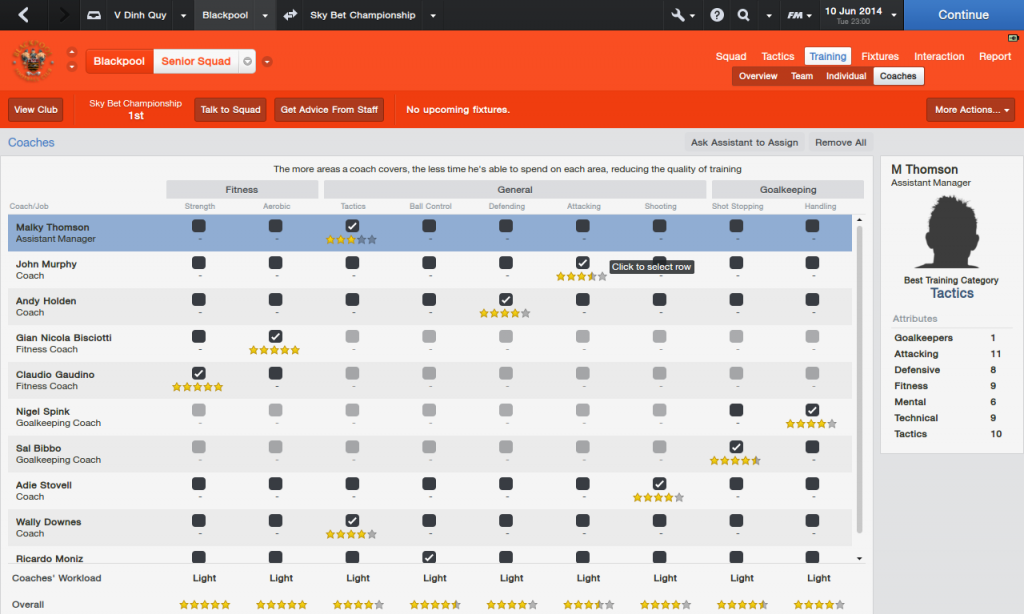1024x614 pixels.
Task: Uncheck Sal Bibbo's Shot Stopping checkbox
Action: (736, 447)
